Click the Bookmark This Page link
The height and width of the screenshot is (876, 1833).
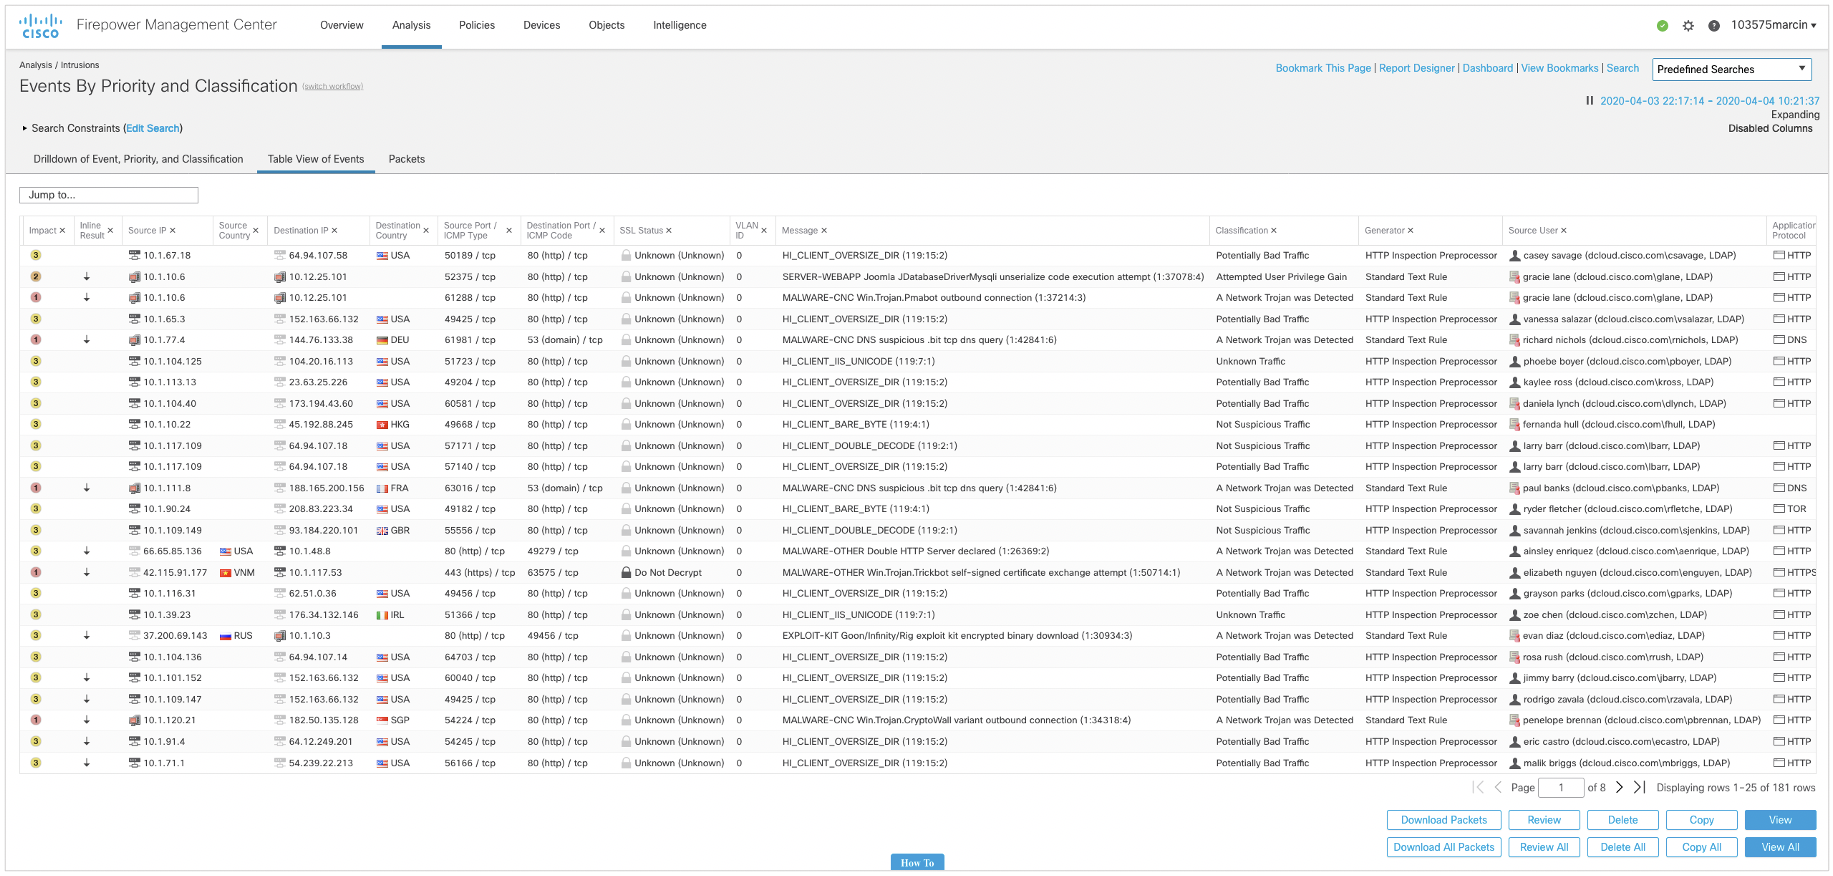1323,69
